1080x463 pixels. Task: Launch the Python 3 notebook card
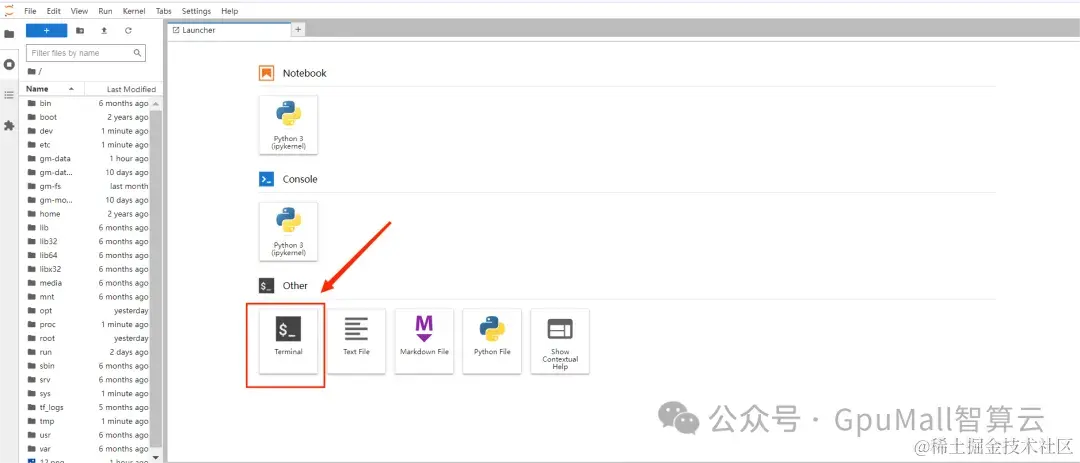[289, 125]
